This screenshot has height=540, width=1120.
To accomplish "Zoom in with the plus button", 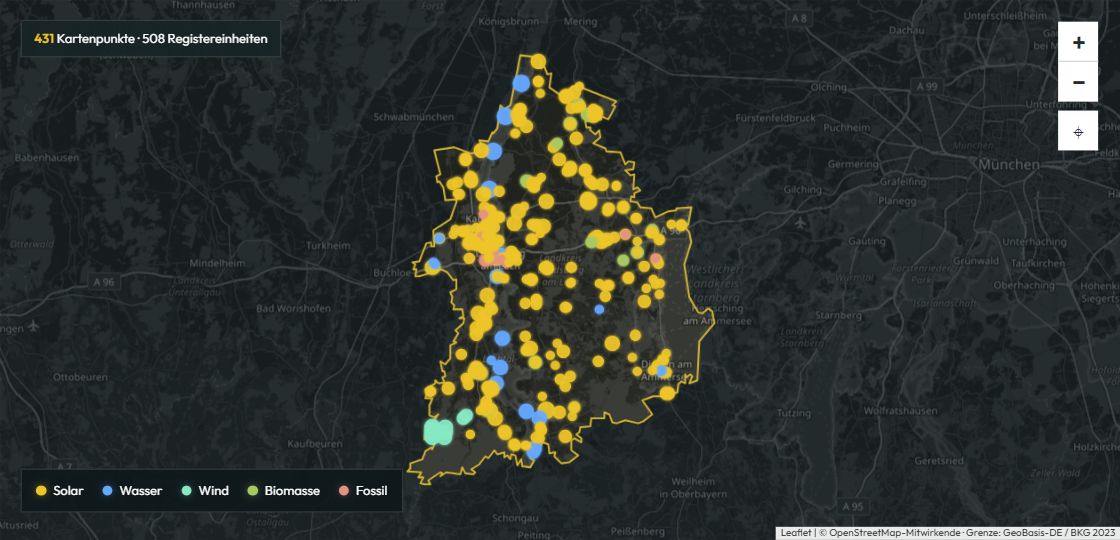I will tap(1078, 42).
